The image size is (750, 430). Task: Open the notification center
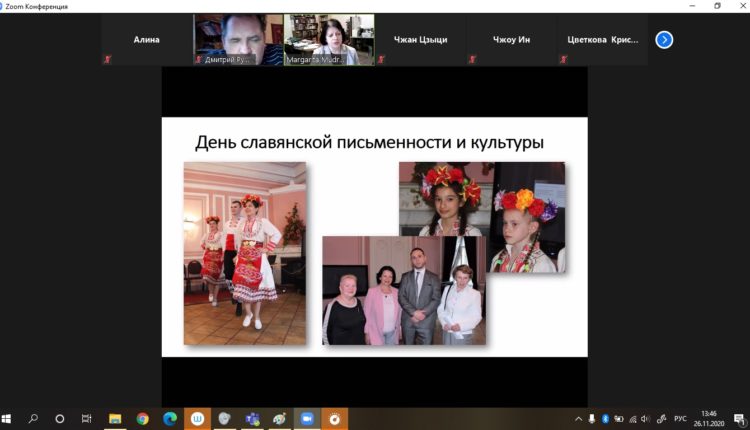739,419
